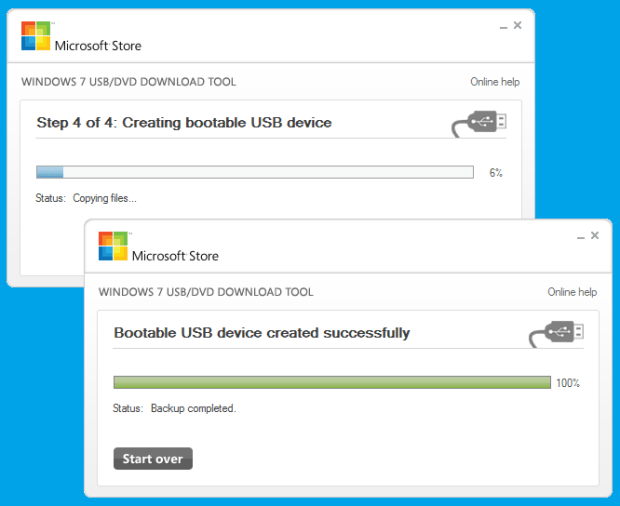620x506 pixels.
Task: Close the front Bootable USB window
Action: [x=595, y=236]
